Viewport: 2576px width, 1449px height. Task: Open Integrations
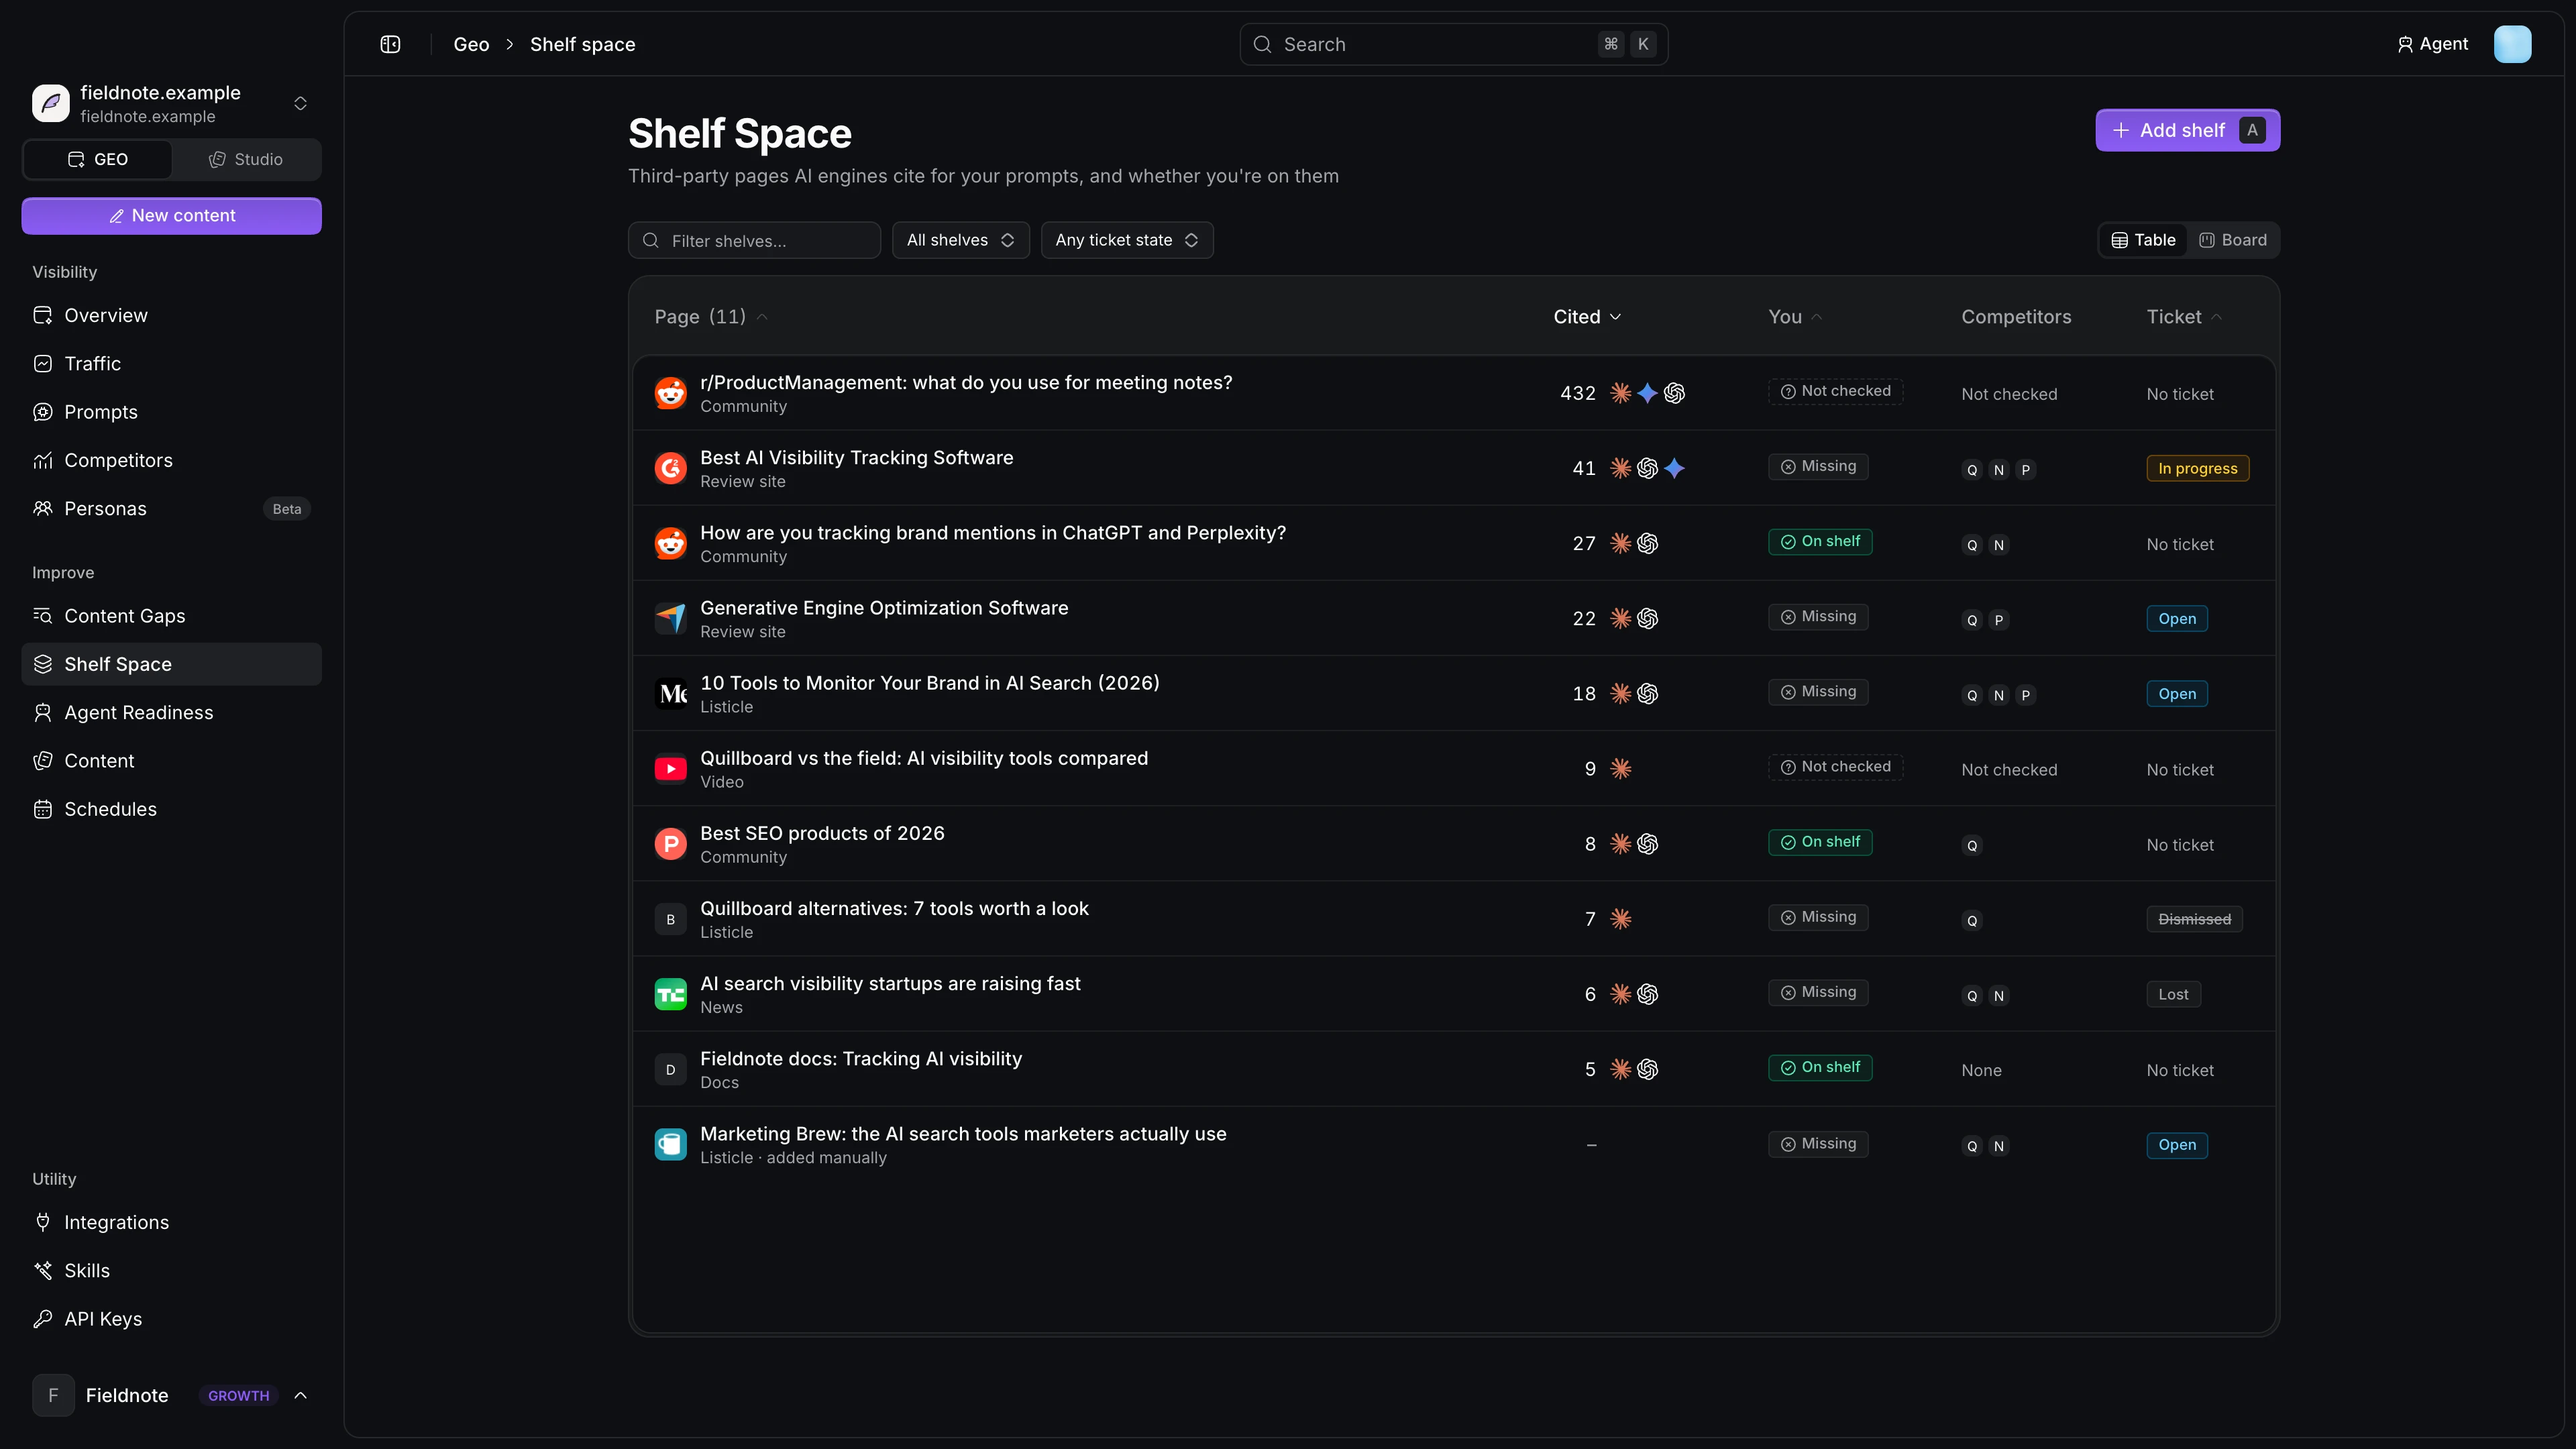coord(171,1222)
